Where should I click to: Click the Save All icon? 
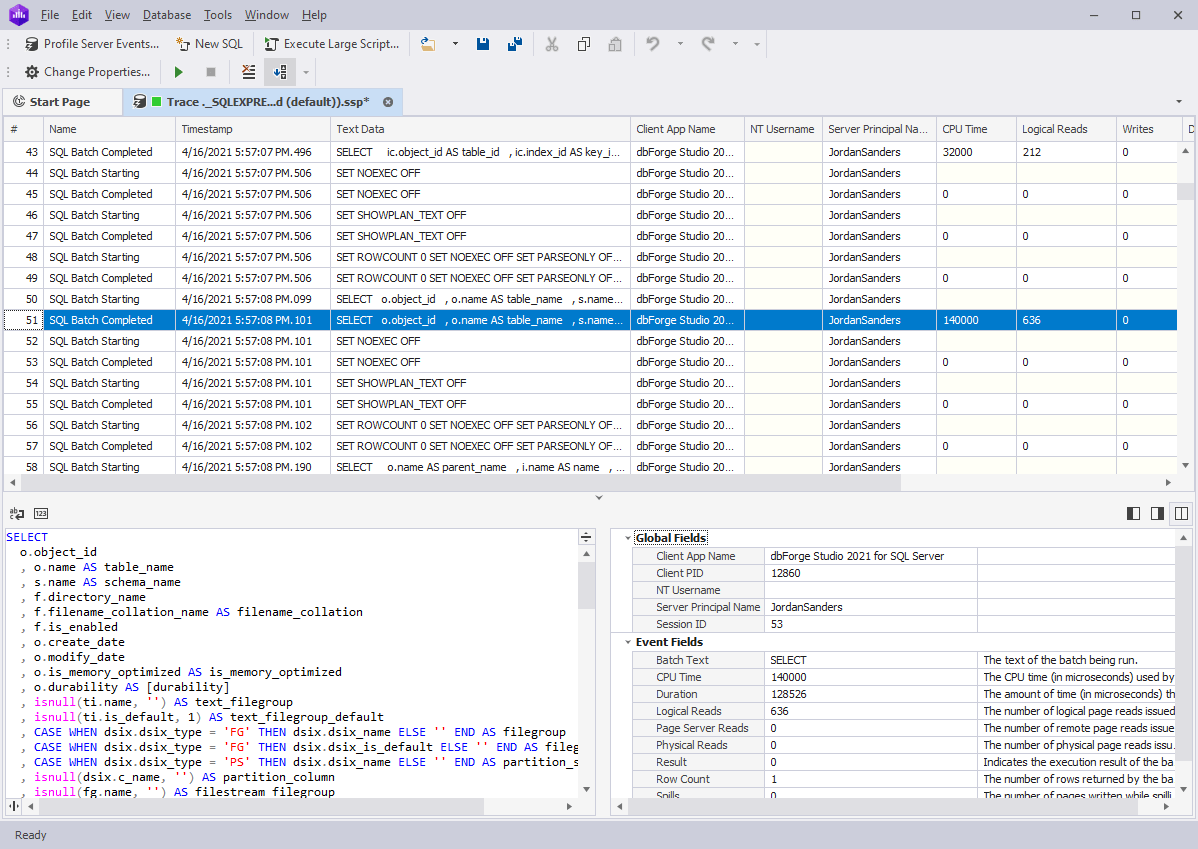pyautogui.click(x=513, y=43)
